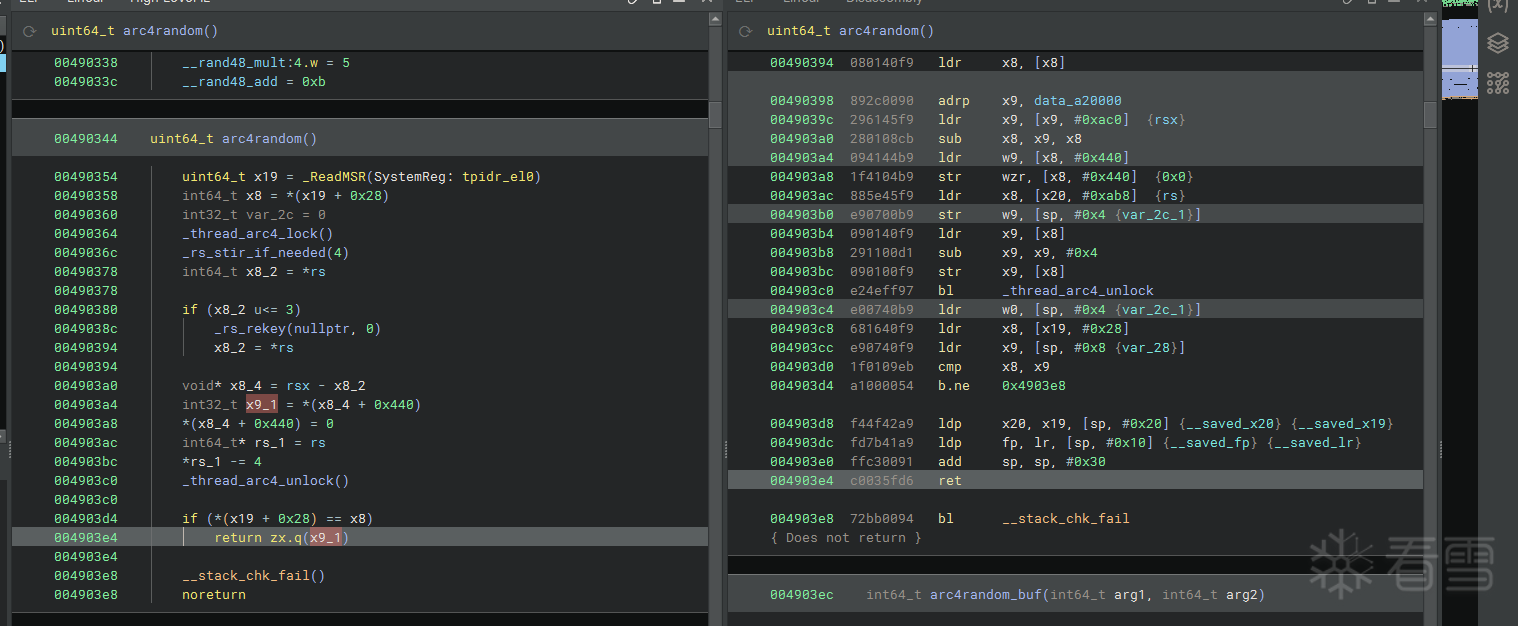Open the grid-pattern sidebar icon below layers

(1497, 83)
